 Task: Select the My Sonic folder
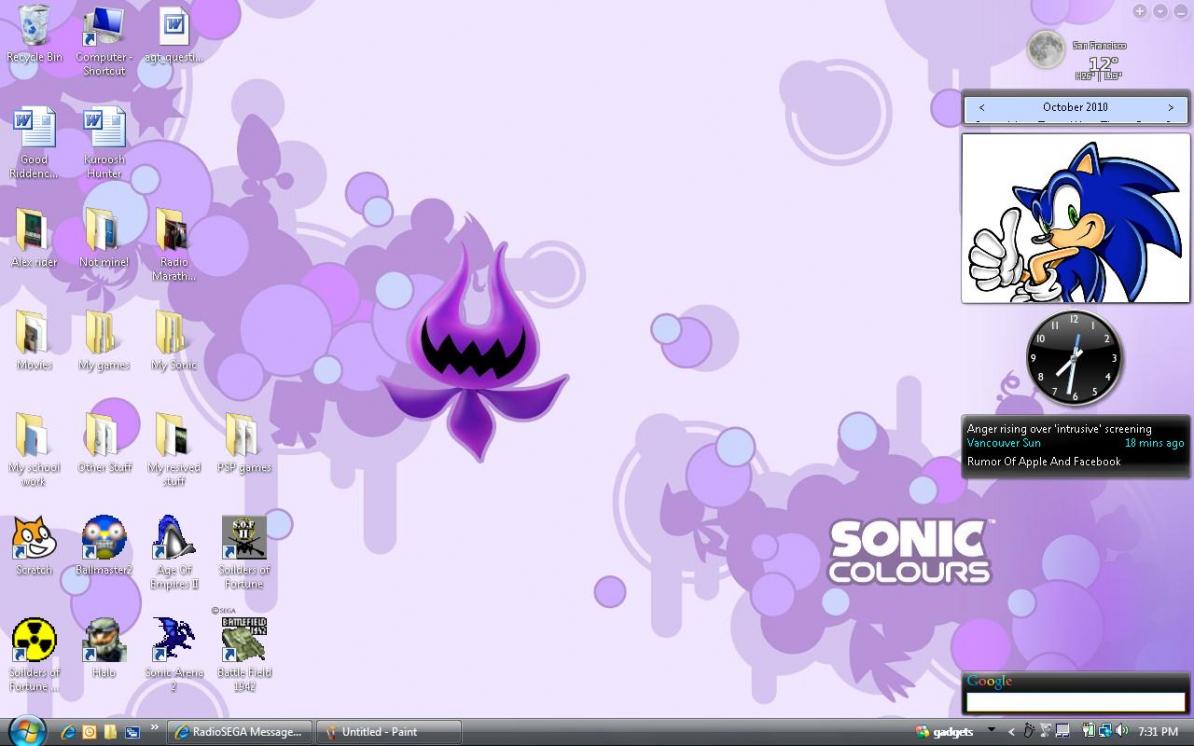click(x=174, y=340)
